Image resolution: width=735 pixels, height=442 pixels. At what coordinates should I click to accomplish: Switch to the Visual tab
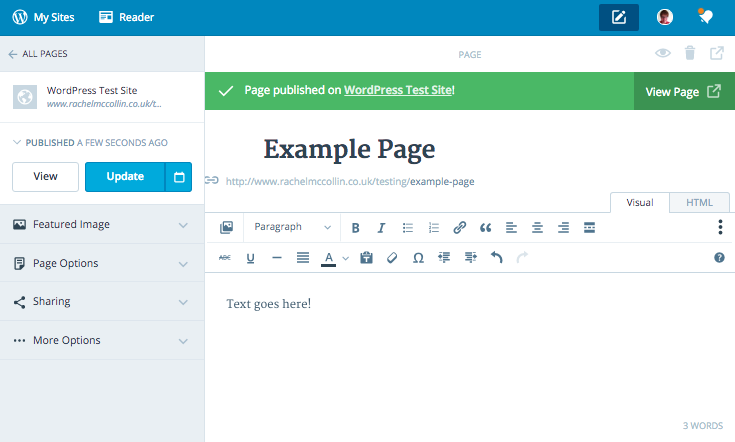[x=640, y=202]
